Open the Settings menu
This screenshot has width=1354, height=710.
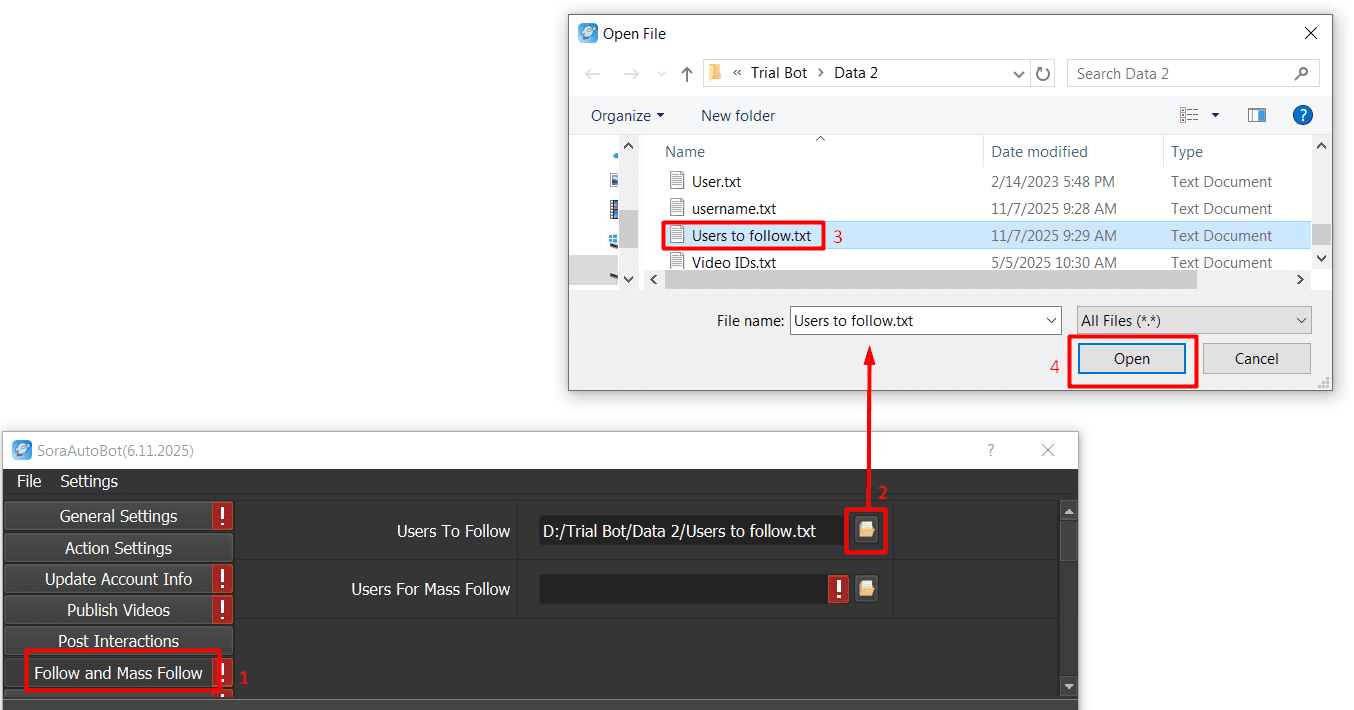pos(89,481)
